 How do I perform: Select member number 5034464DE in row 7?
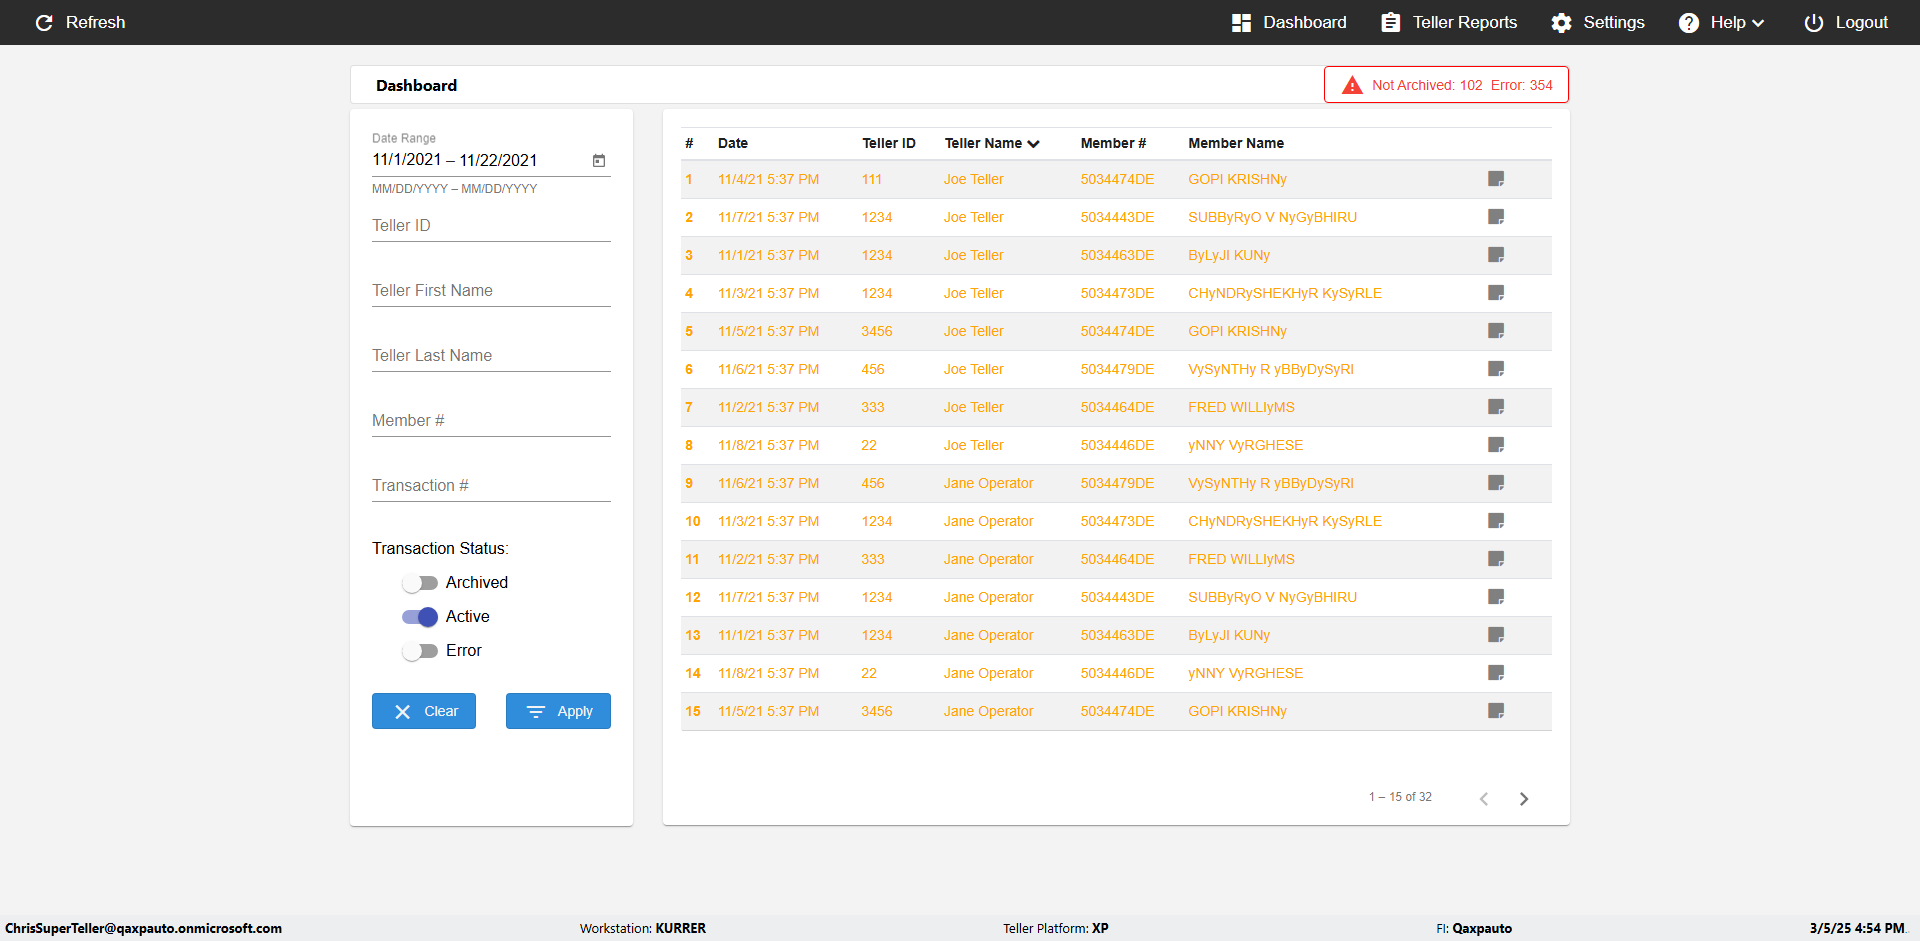tap(1117, 407)
